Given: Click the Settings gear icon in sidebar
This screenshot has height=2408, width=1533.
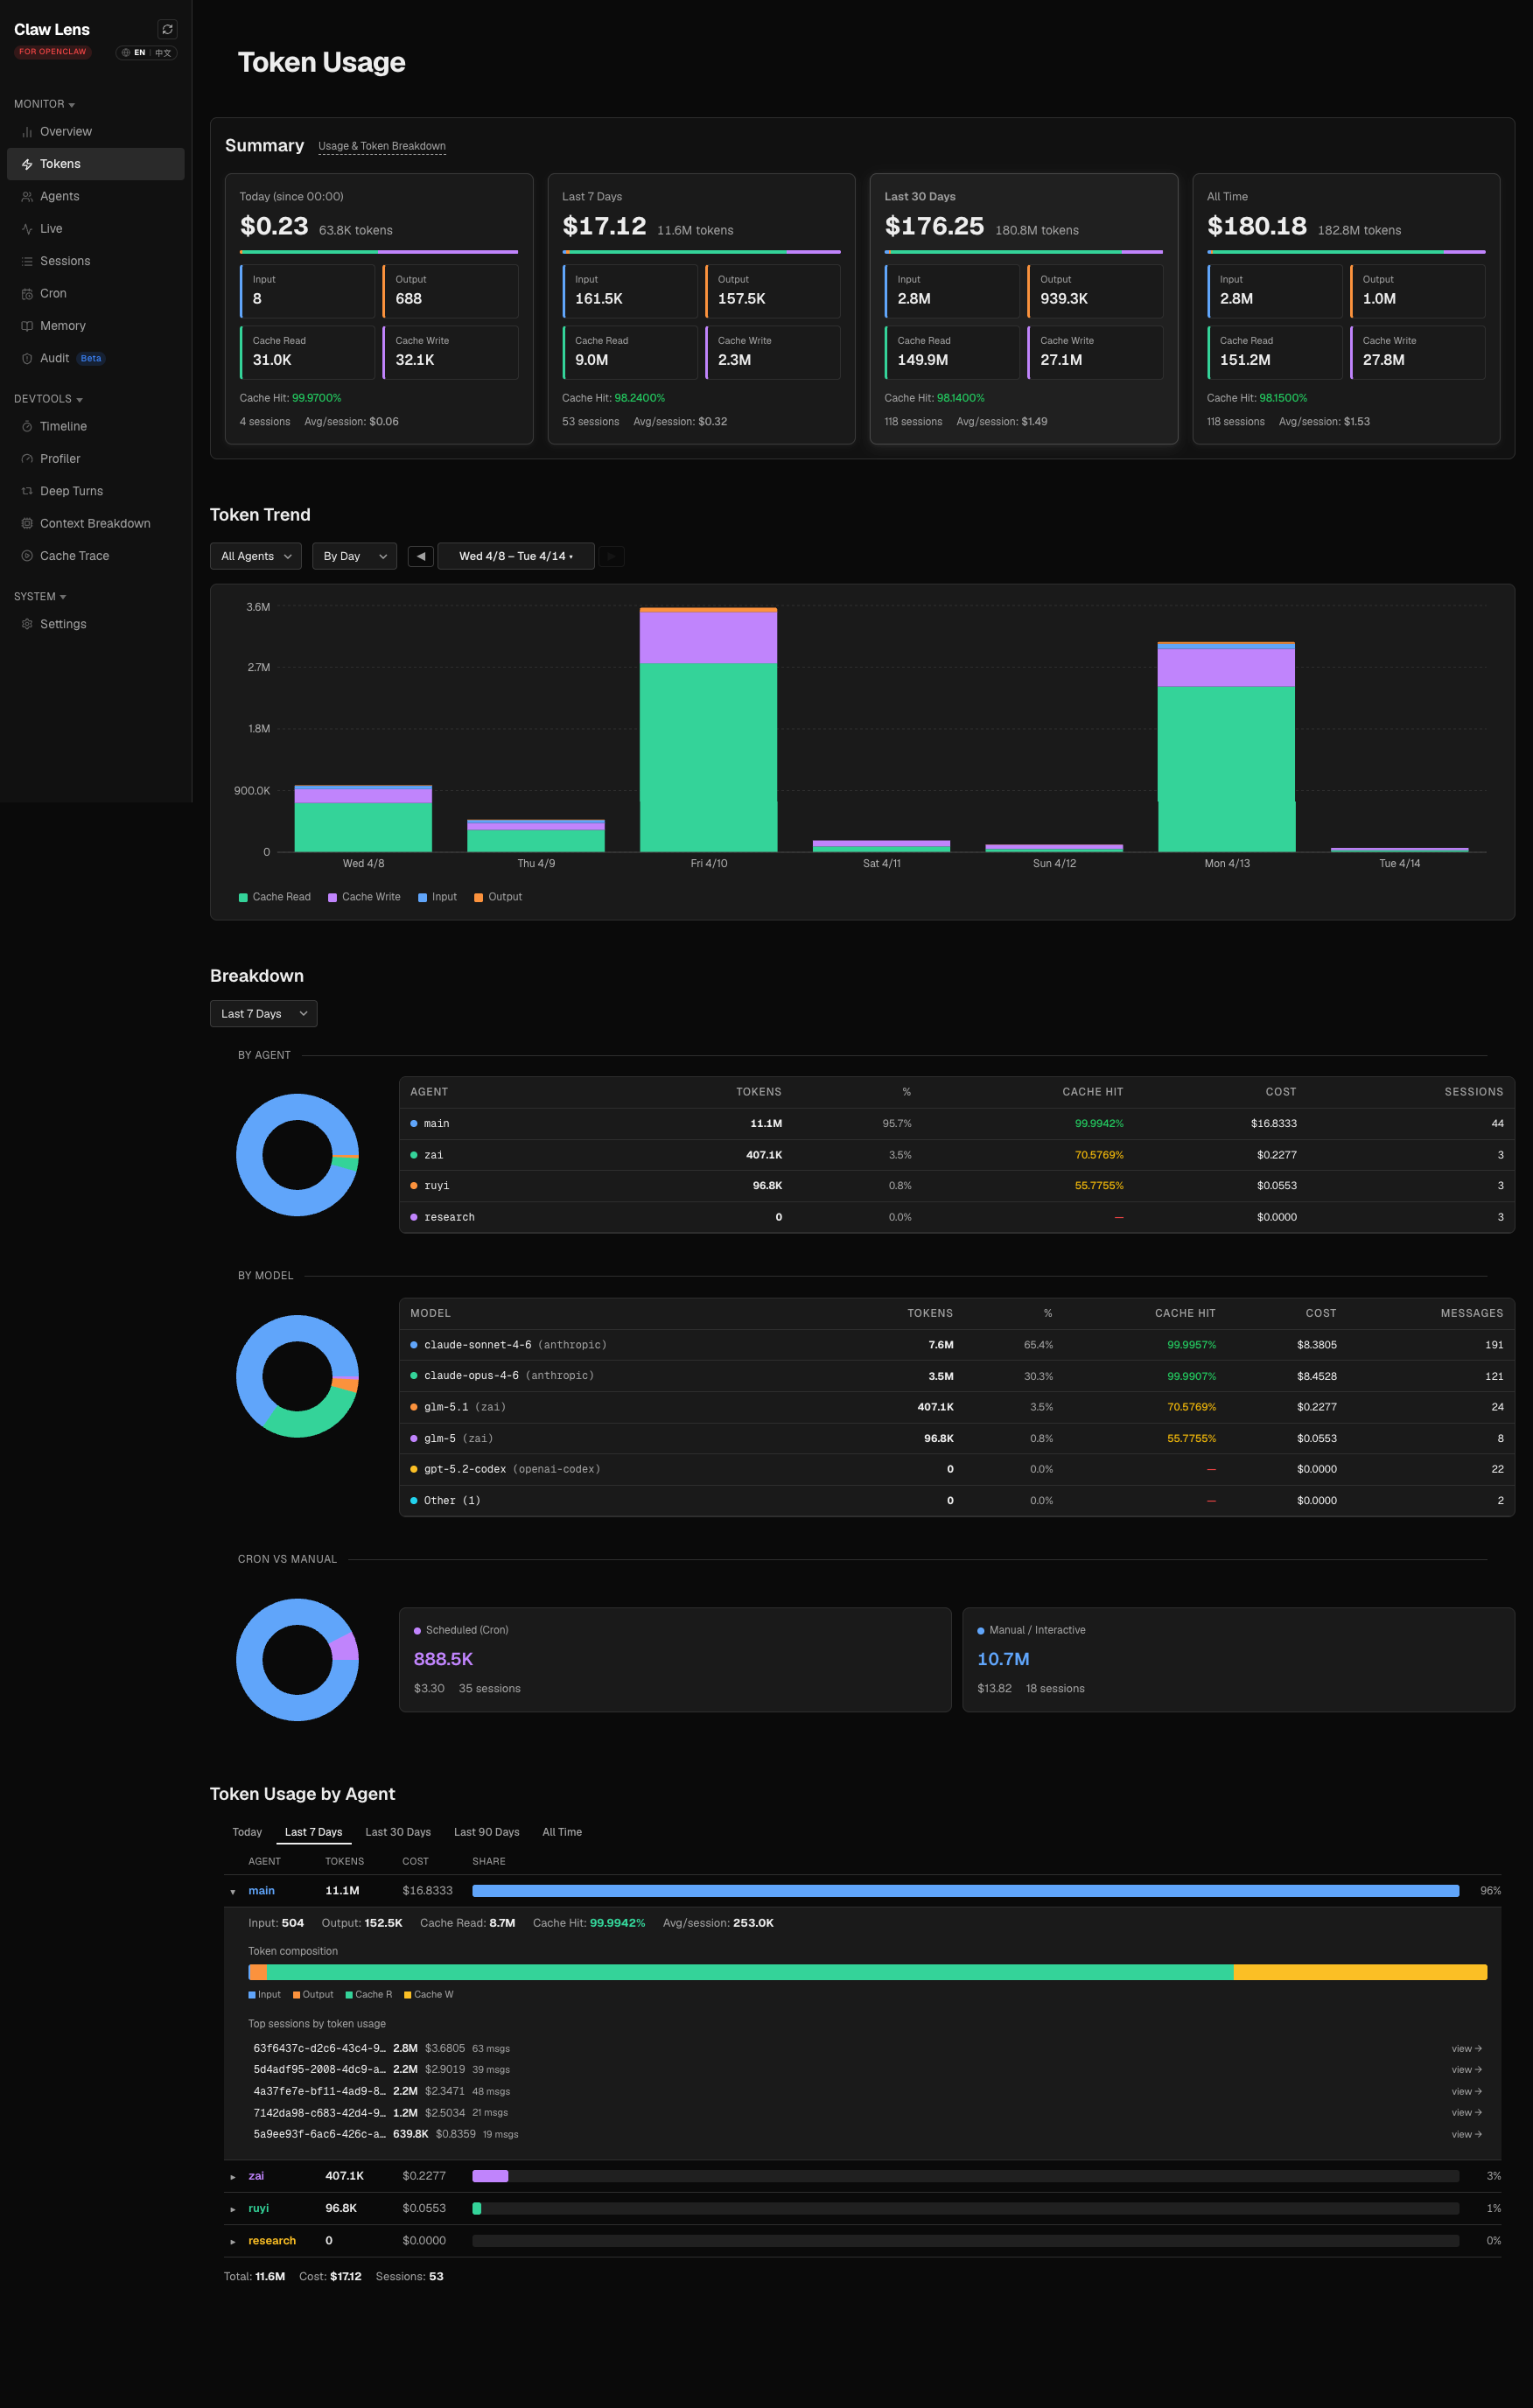Looking at the screenshot, I should (27, 624).
